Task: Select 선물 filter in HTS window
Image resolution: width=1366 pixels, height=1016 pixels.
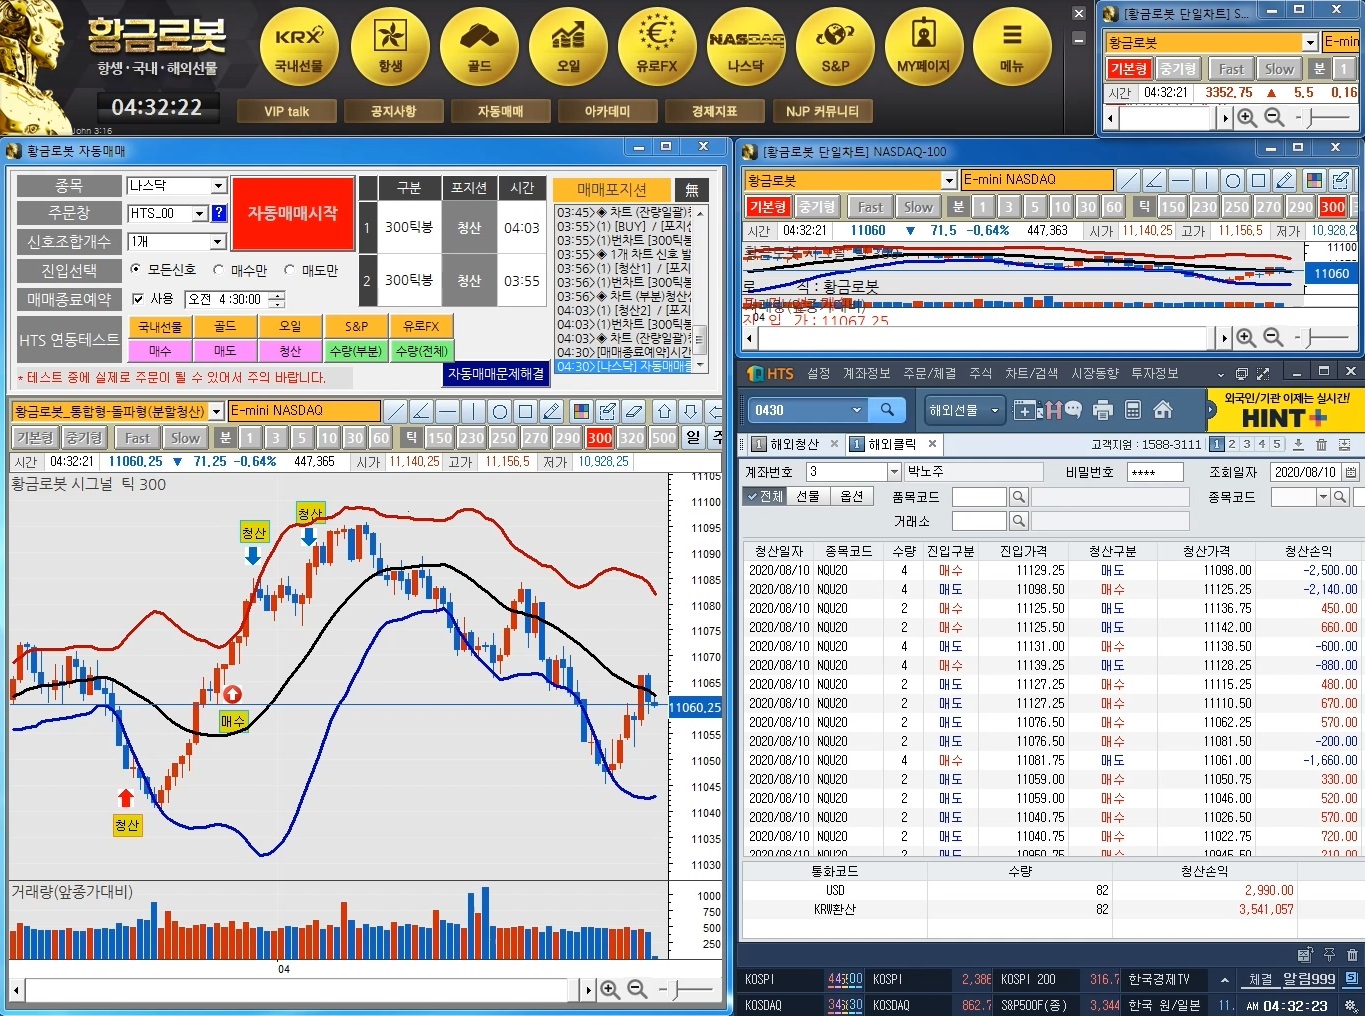Action: (x=807, y=496)
